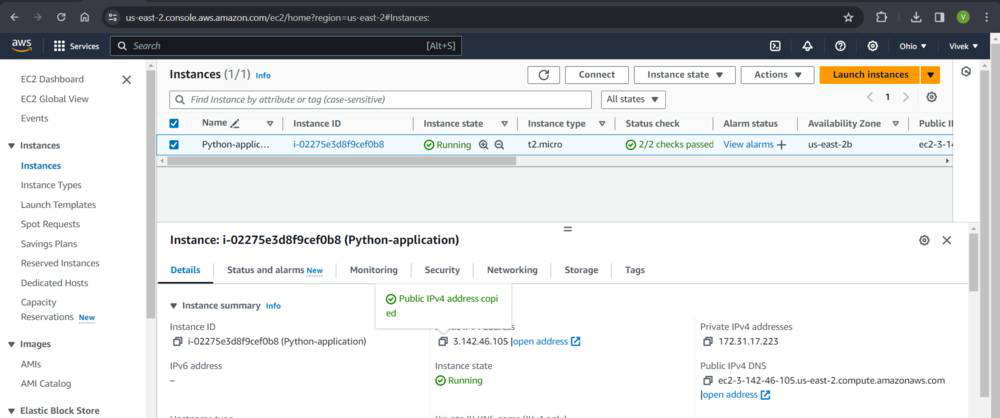Open AWS CloudShell terminal icon
The image size is (1000, 418).
click(775, 46)
